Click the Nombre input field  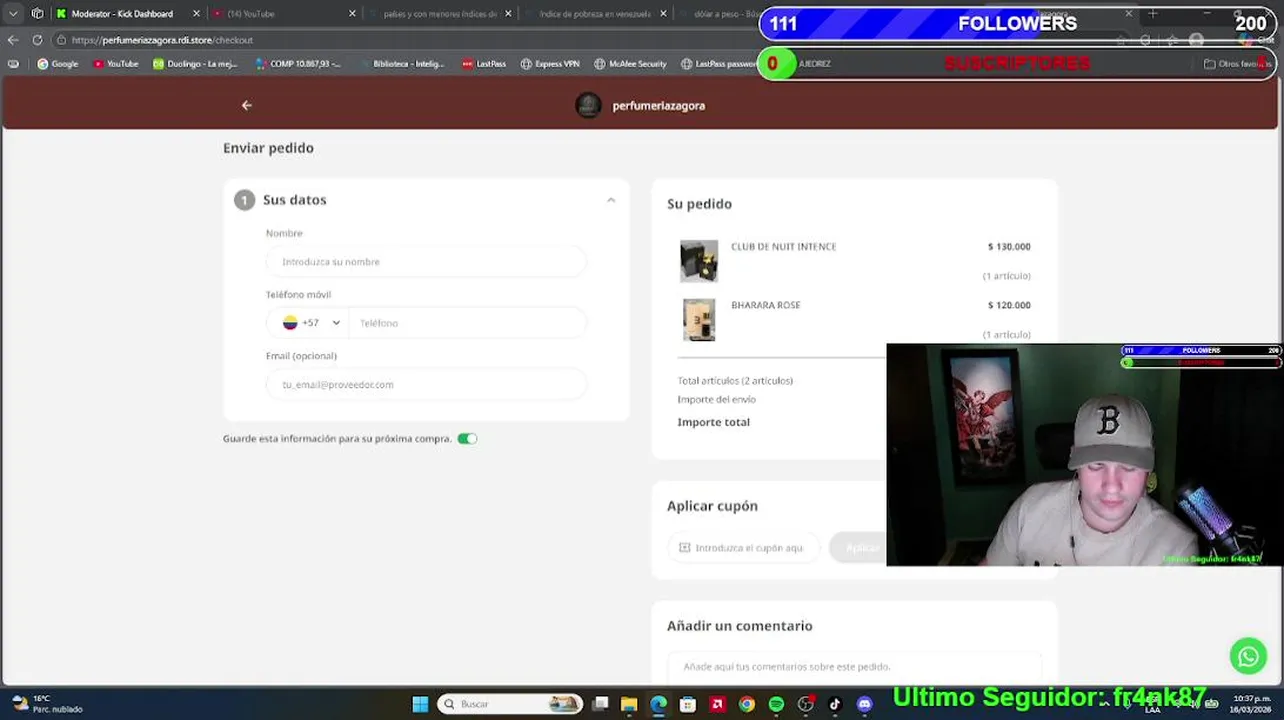426,262
